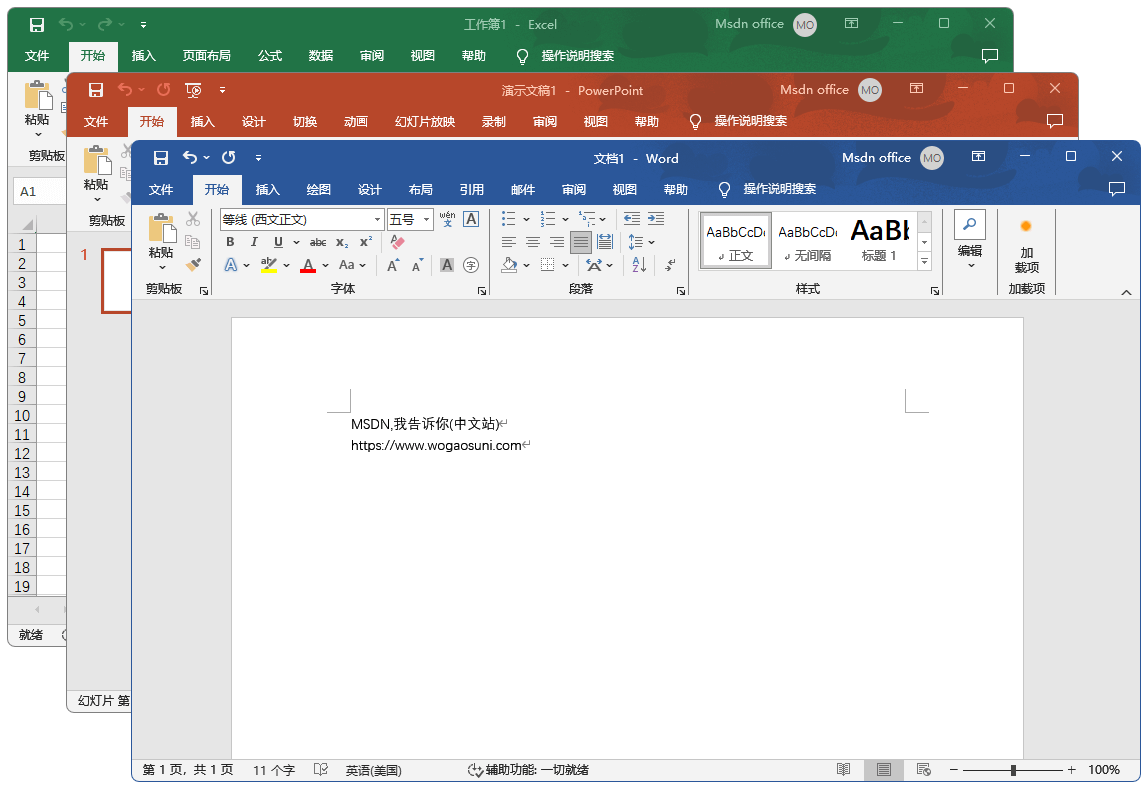Increase paragraph indent in Word
This screenshot has height=789, width=1147.
656,219
